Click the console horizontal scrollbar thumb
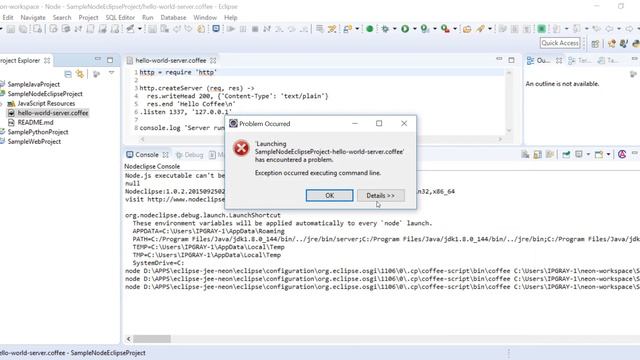The height and width of the screenshot is (360, 640). 152,339
